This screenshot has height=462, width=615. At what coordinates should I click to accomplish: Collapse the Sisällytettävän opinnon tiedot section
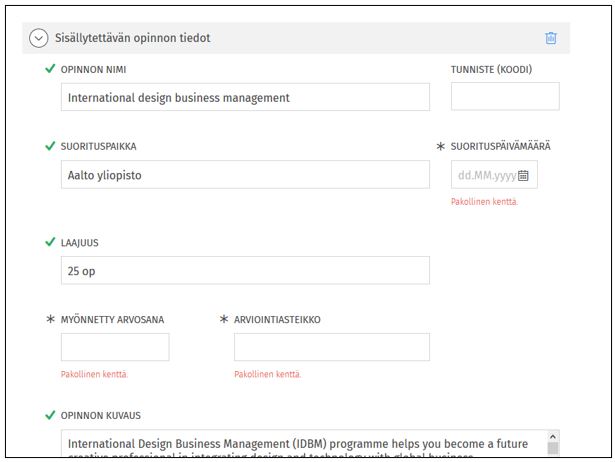coord(39,38)
